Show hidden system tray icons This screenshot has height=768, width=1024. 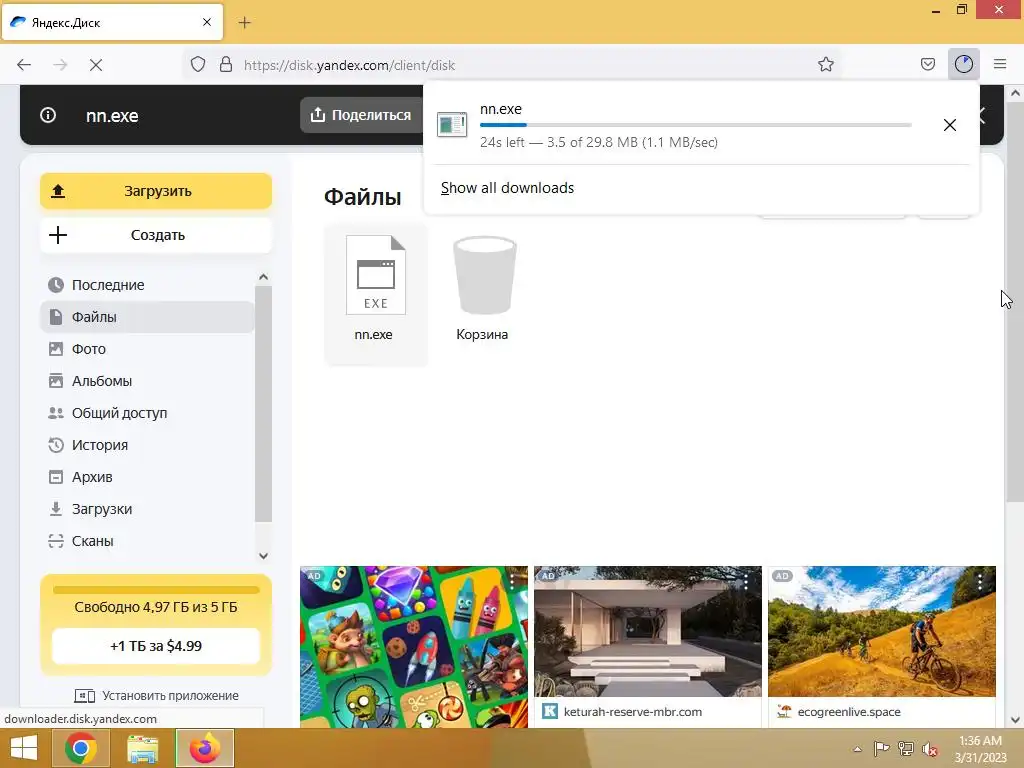click(x=857, y=749)
